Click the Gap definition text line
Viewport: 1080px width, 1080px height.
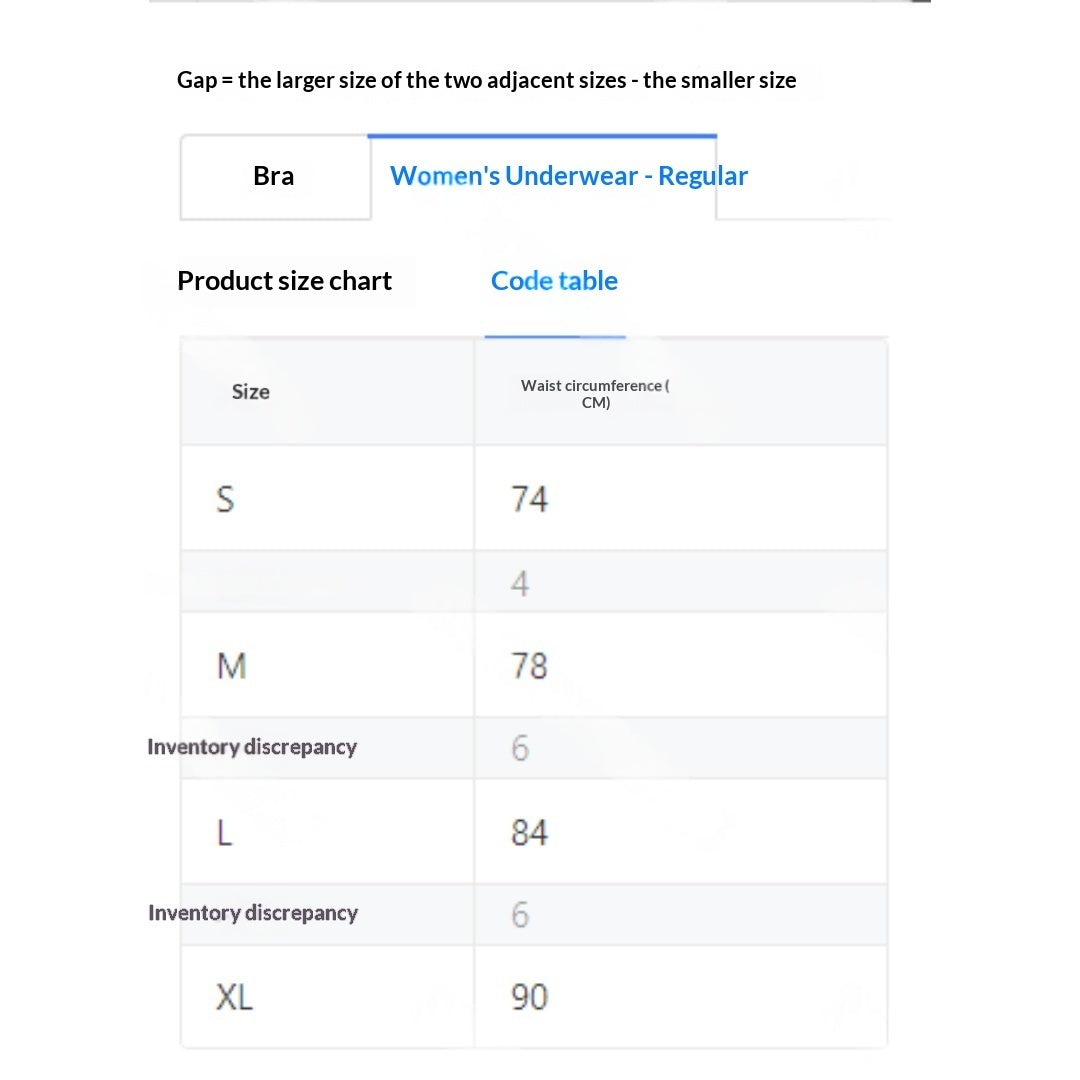click(486, 81)
